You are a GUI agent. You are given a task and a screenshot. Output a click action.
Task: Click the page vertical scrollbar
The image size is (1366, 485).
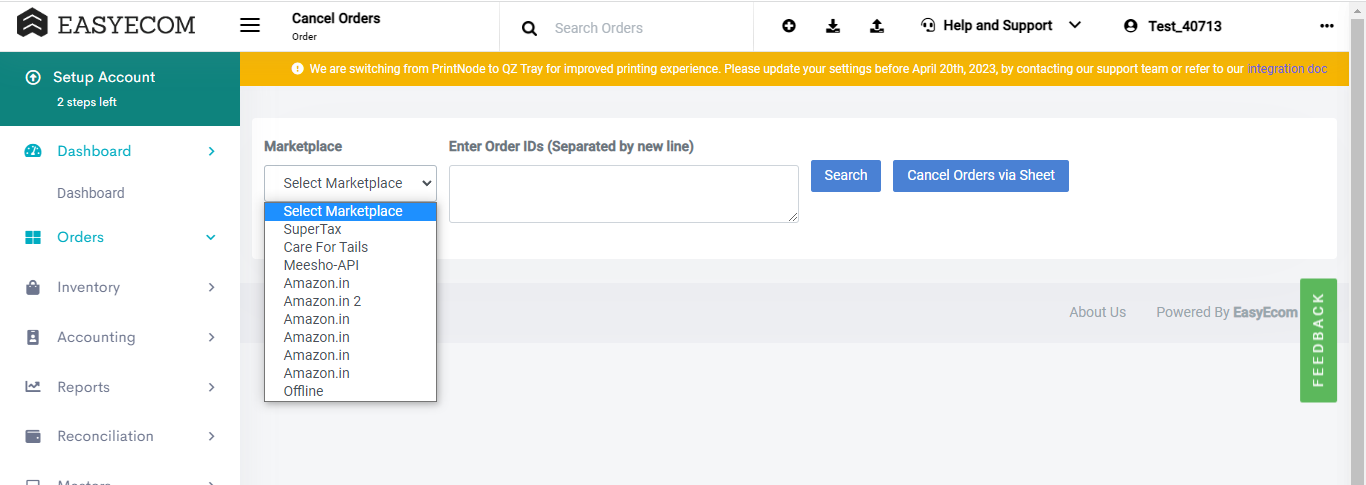pyautogui.click(x=1358, y=242)
